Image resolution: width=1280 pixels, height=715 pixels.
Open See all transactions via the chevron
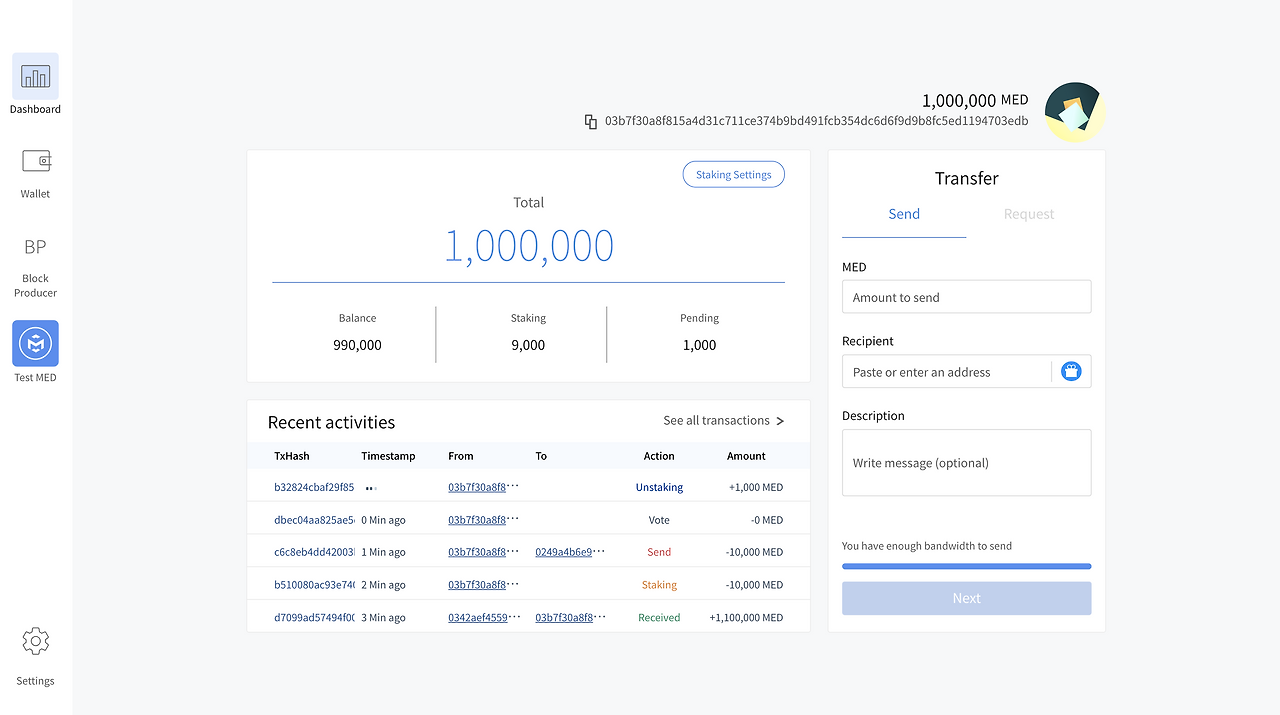780,421
